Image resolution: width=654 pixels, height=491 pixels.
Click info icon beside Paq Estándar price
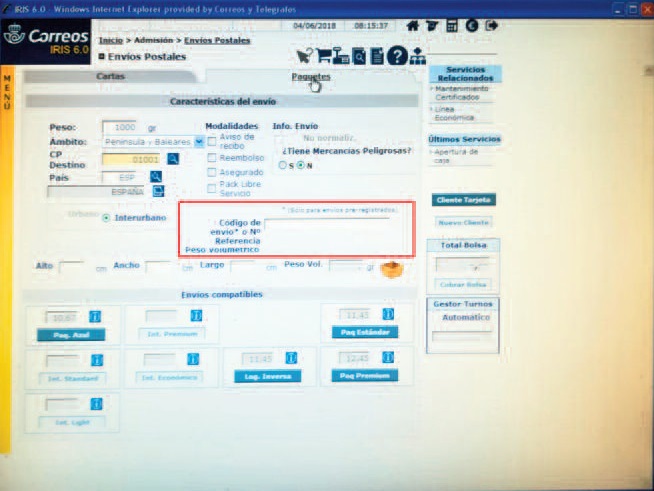coord(390,316)
